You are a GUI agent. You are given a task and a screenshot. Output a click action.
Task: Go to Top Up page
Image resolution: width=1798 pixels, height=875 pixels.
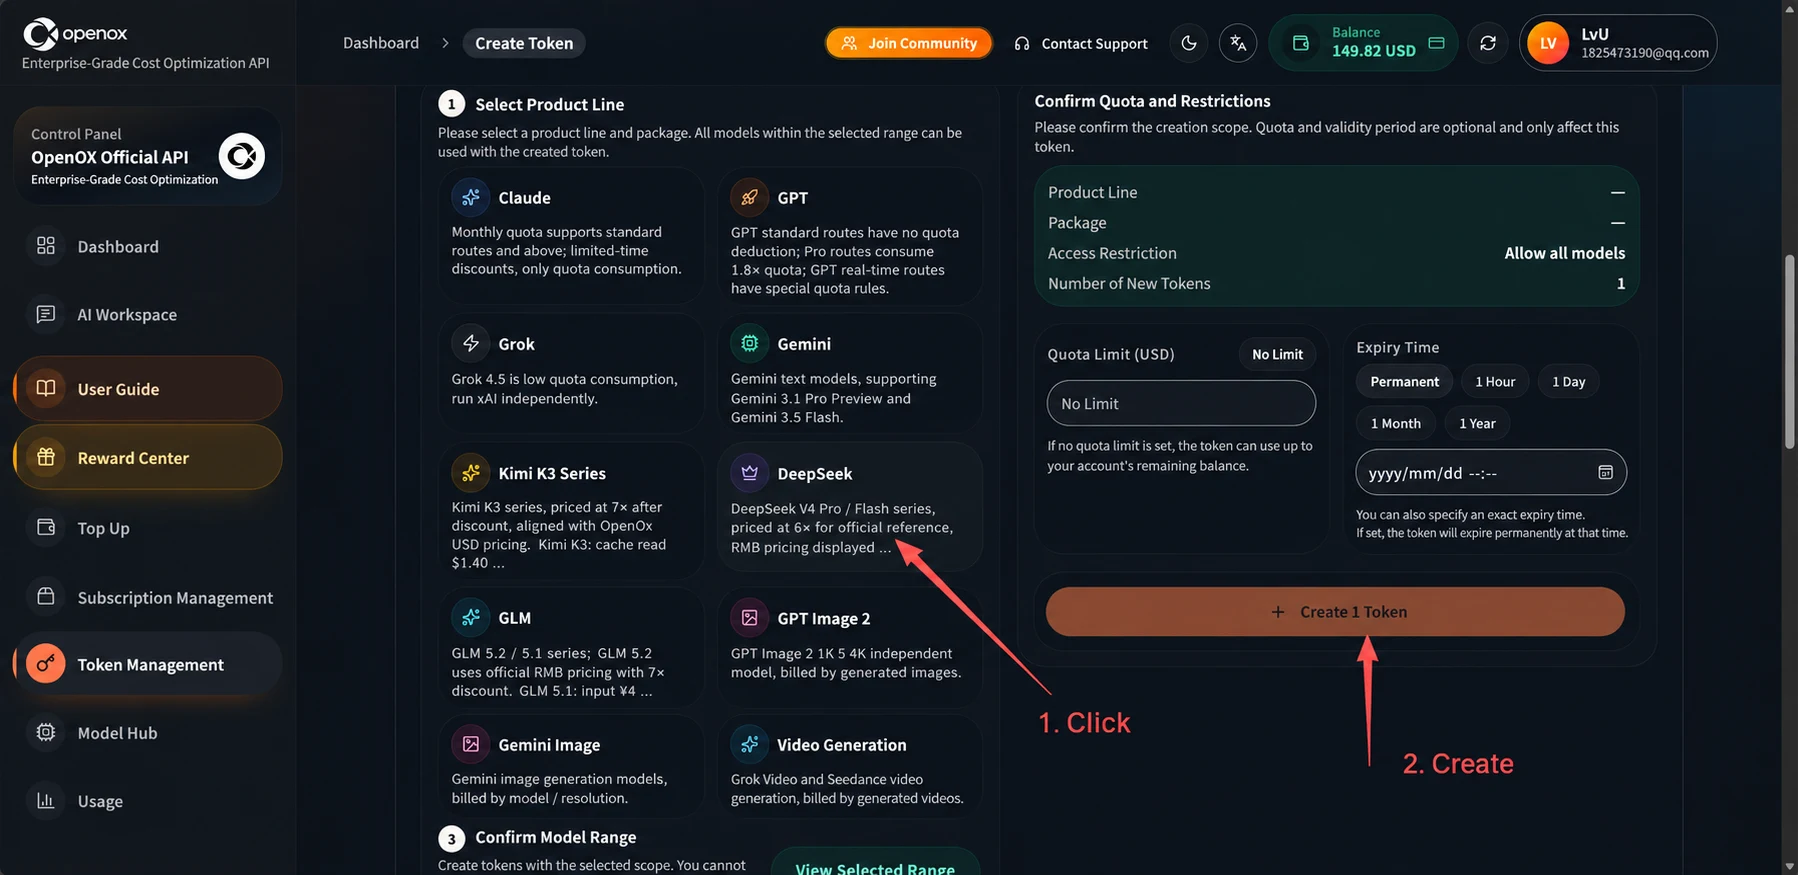point(148,527)
